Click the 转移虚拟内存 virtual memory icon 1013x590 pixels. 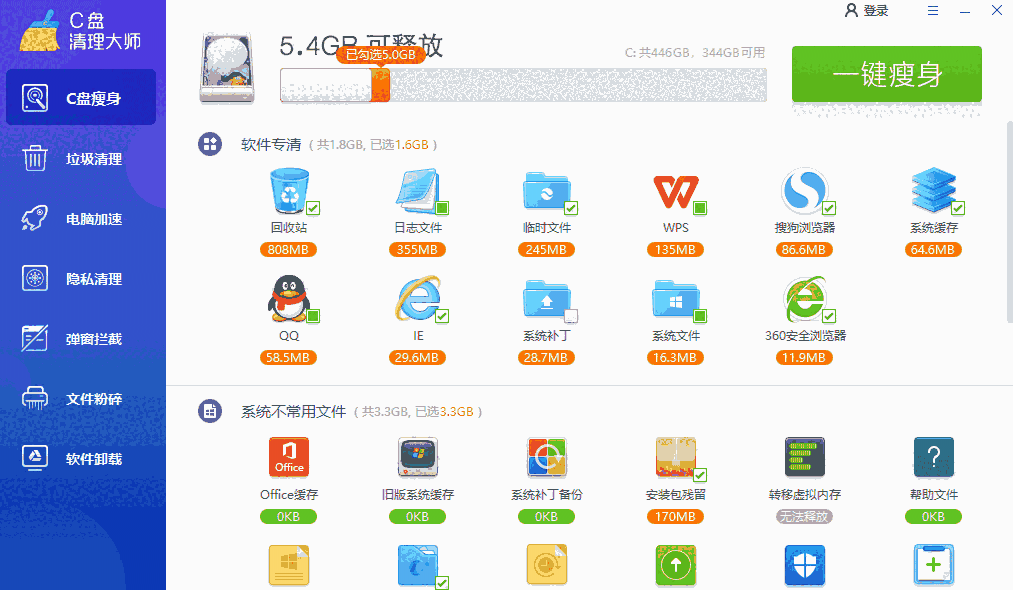tap(804, 457)
